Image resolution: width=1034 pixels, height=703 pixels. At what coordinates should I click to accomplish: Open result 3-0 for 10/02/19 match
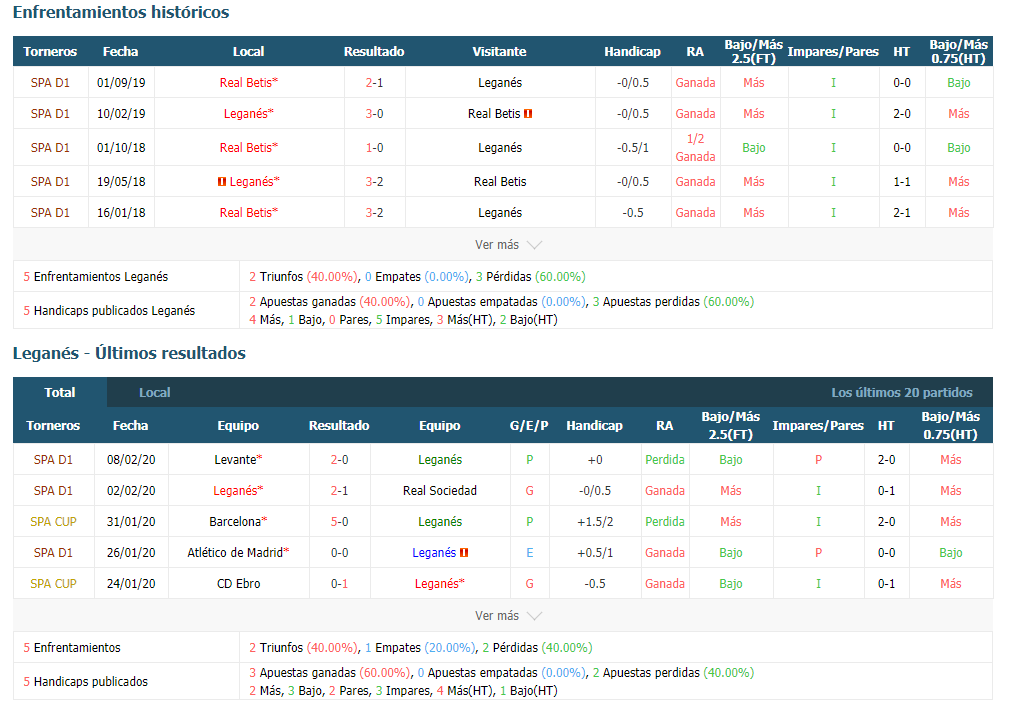374,113
